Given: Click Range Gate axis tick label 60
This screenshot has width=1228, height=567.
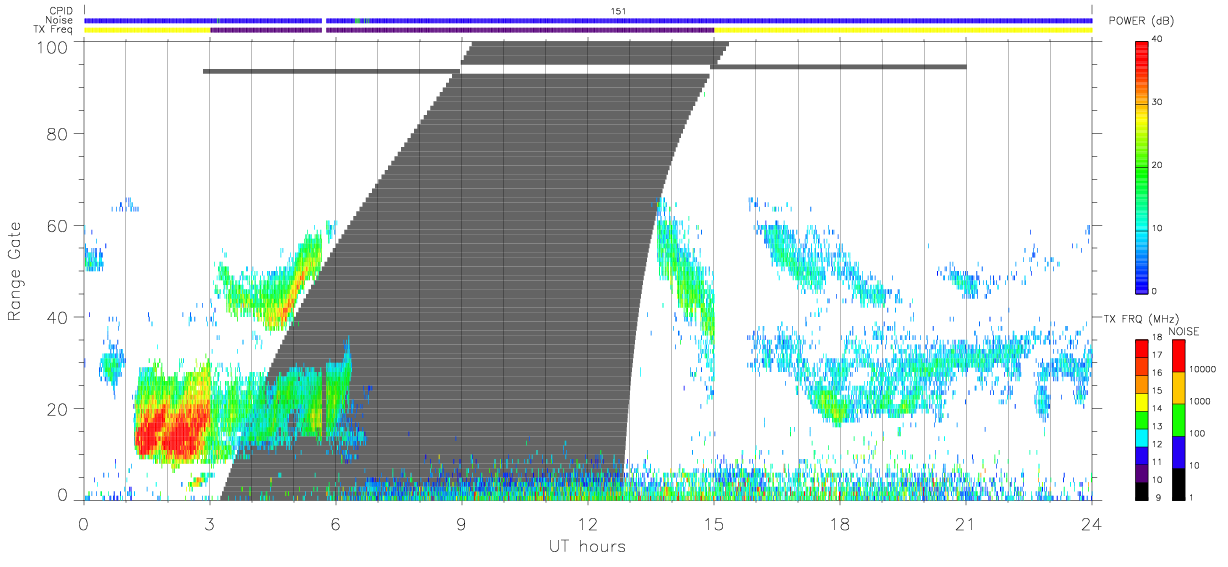Looking at the screenshot, I should 55,226.
